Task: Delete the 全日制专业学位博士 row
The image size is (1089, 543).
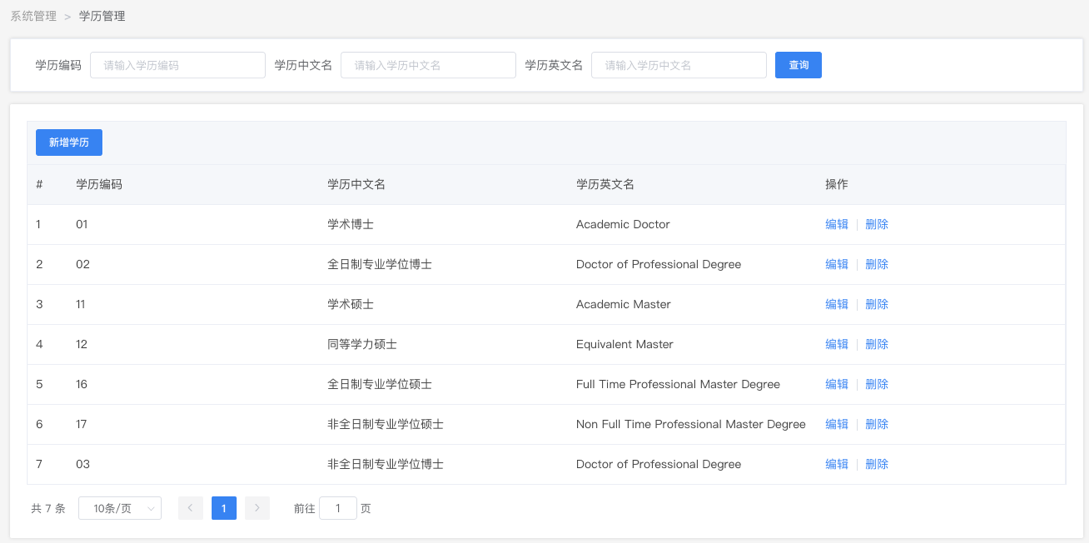Action: 876,264
